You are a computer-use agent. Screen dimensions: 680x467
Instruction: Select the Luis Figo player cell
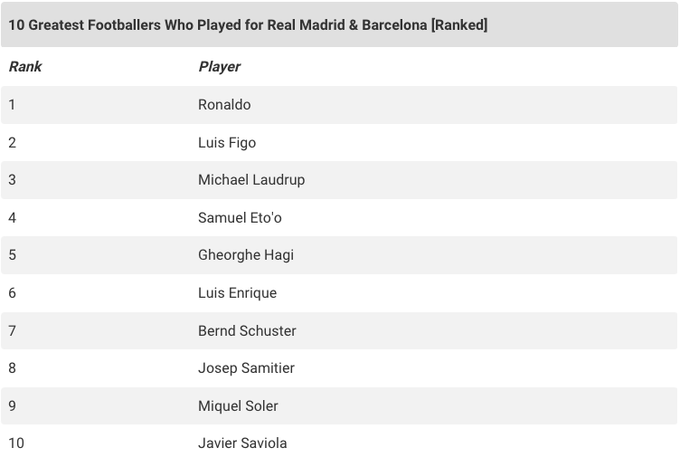[227, 143]
